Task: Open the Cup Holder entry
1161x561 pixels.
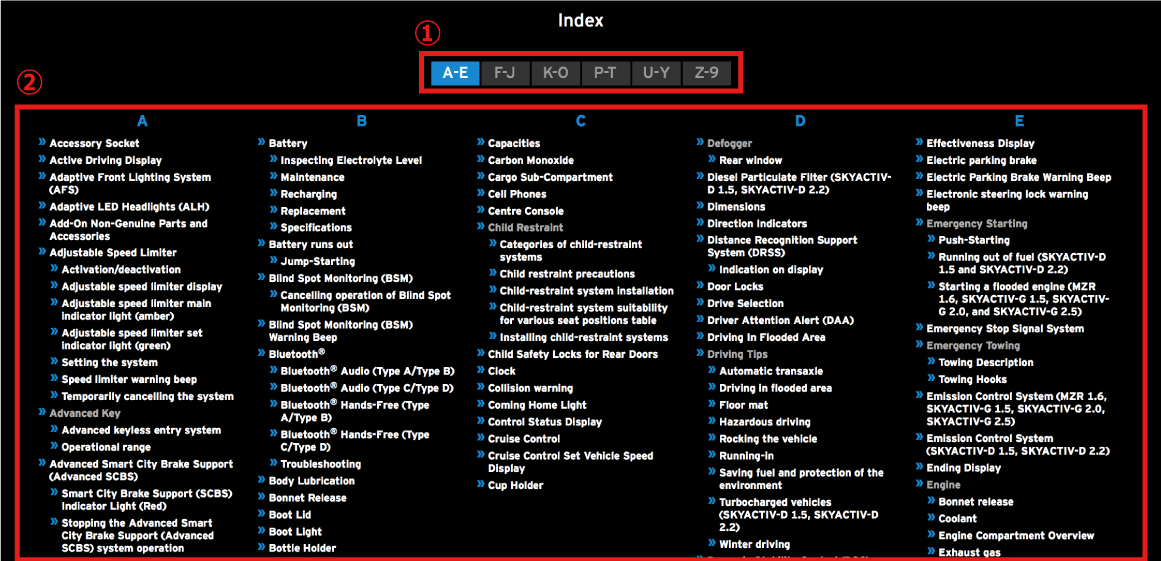Action: (x=515, y=486)
